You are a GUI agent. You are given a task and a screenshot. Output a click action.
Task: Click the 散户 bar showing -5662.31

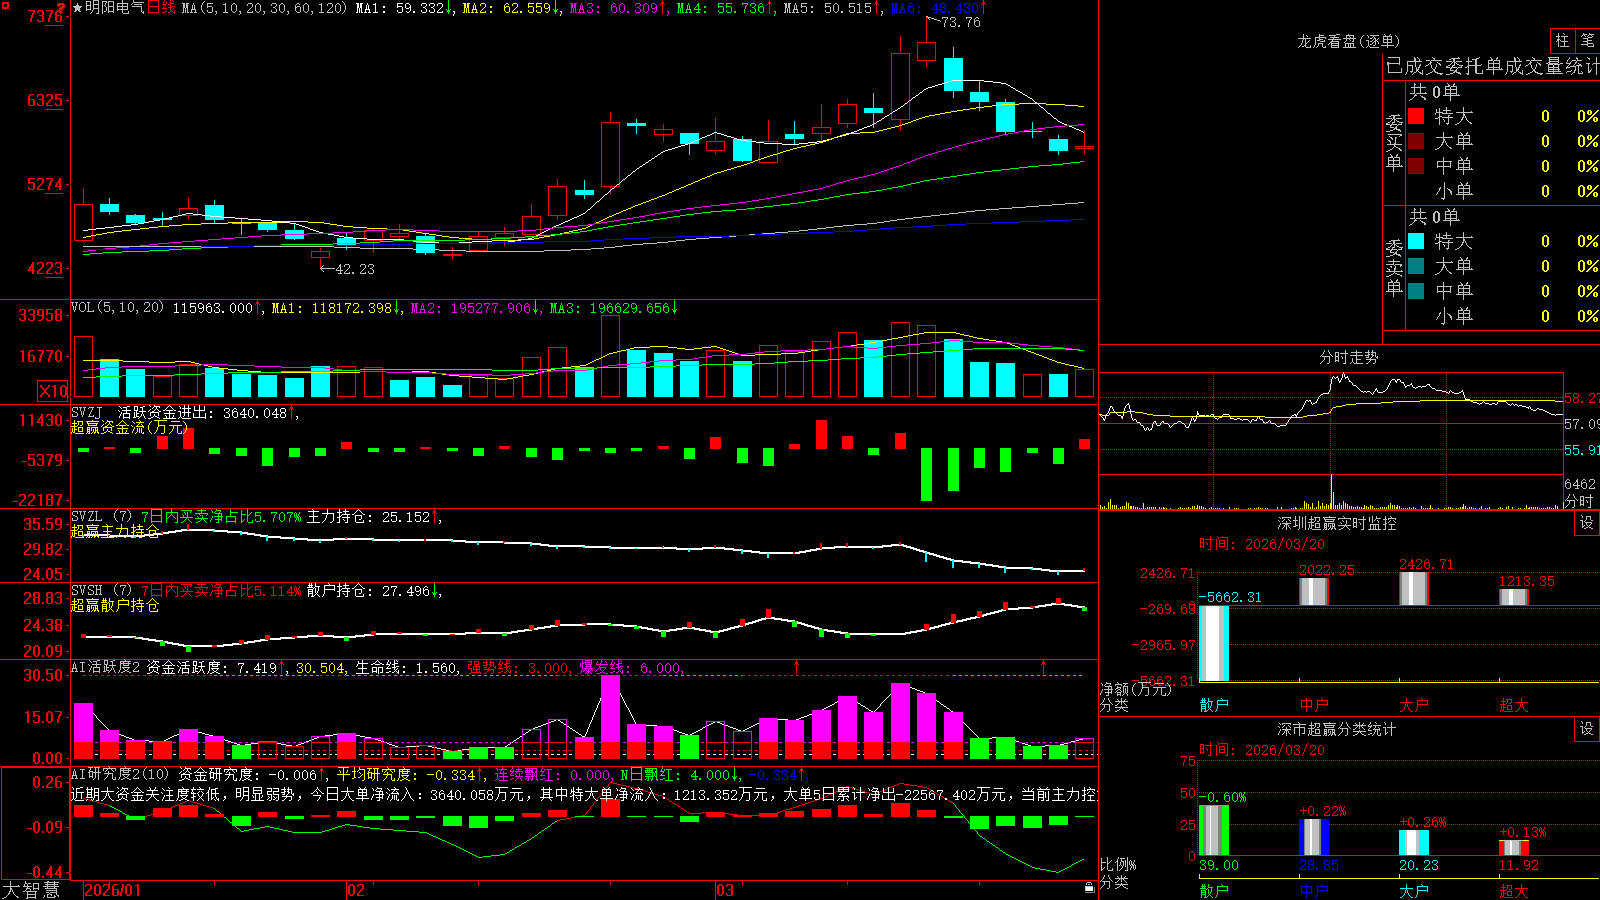coord(1214,643)
